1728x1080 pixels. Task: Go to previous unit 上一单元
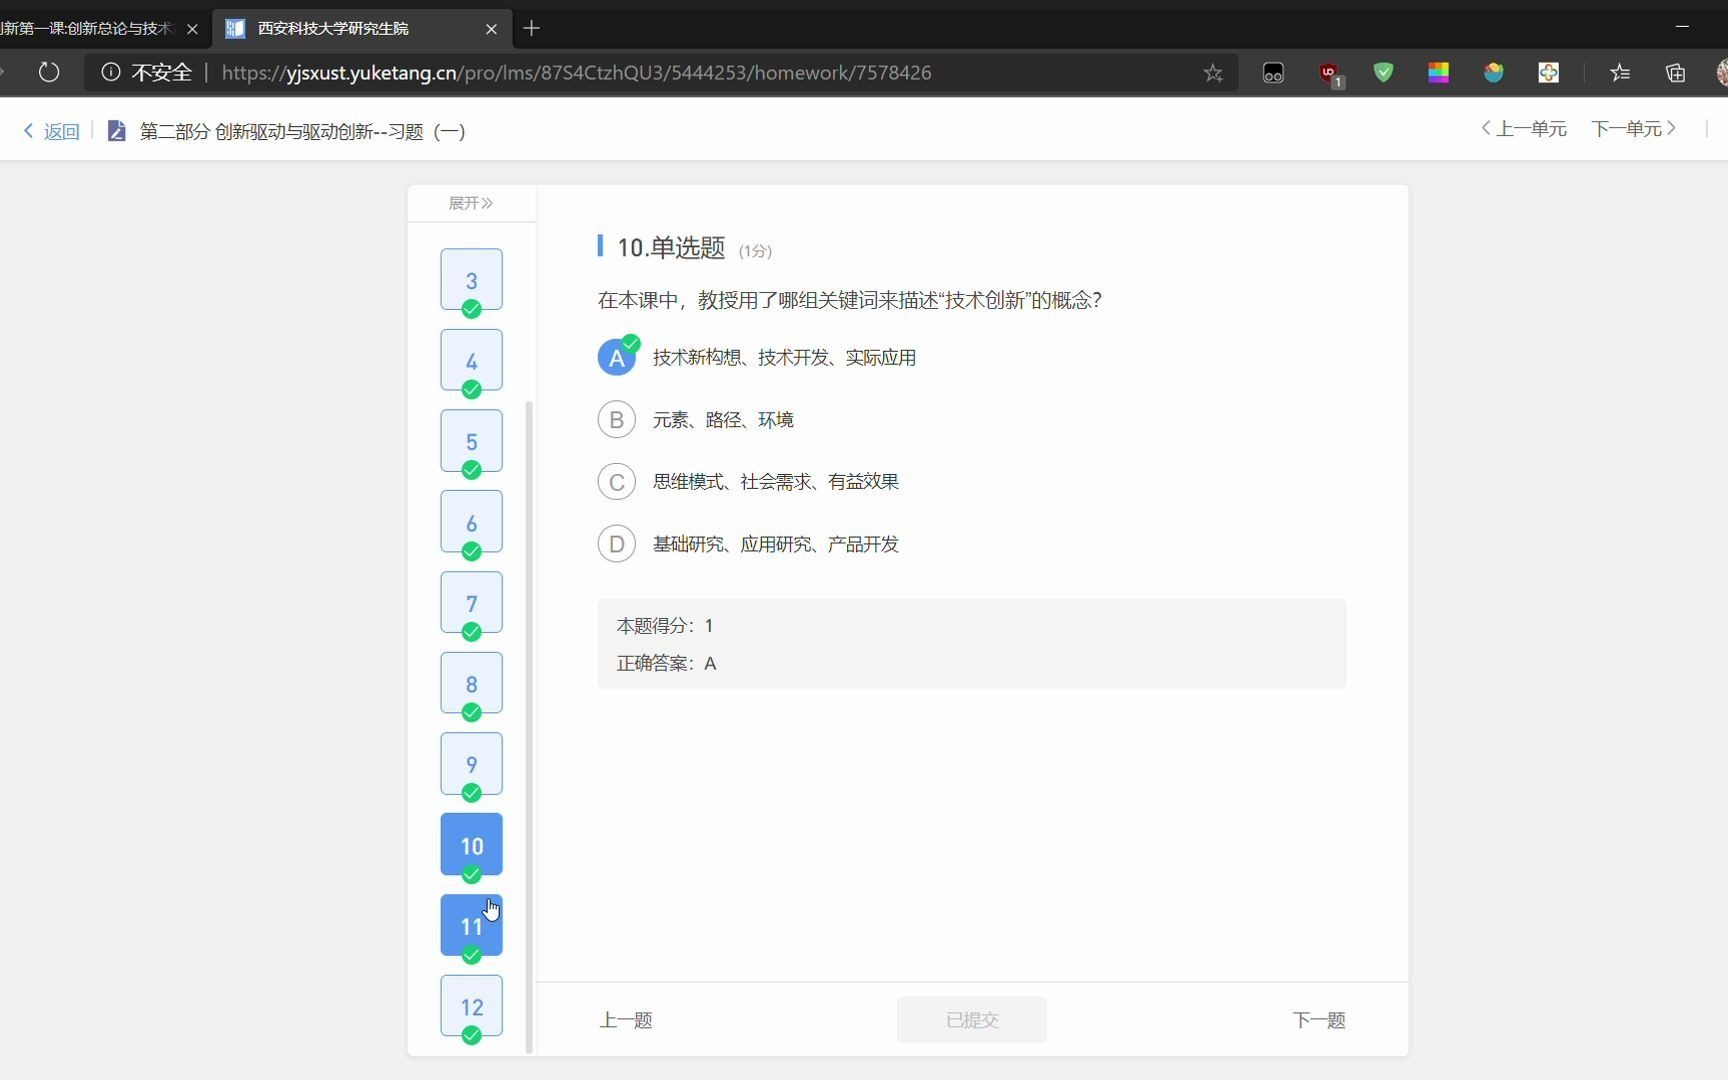point(1524,129)
